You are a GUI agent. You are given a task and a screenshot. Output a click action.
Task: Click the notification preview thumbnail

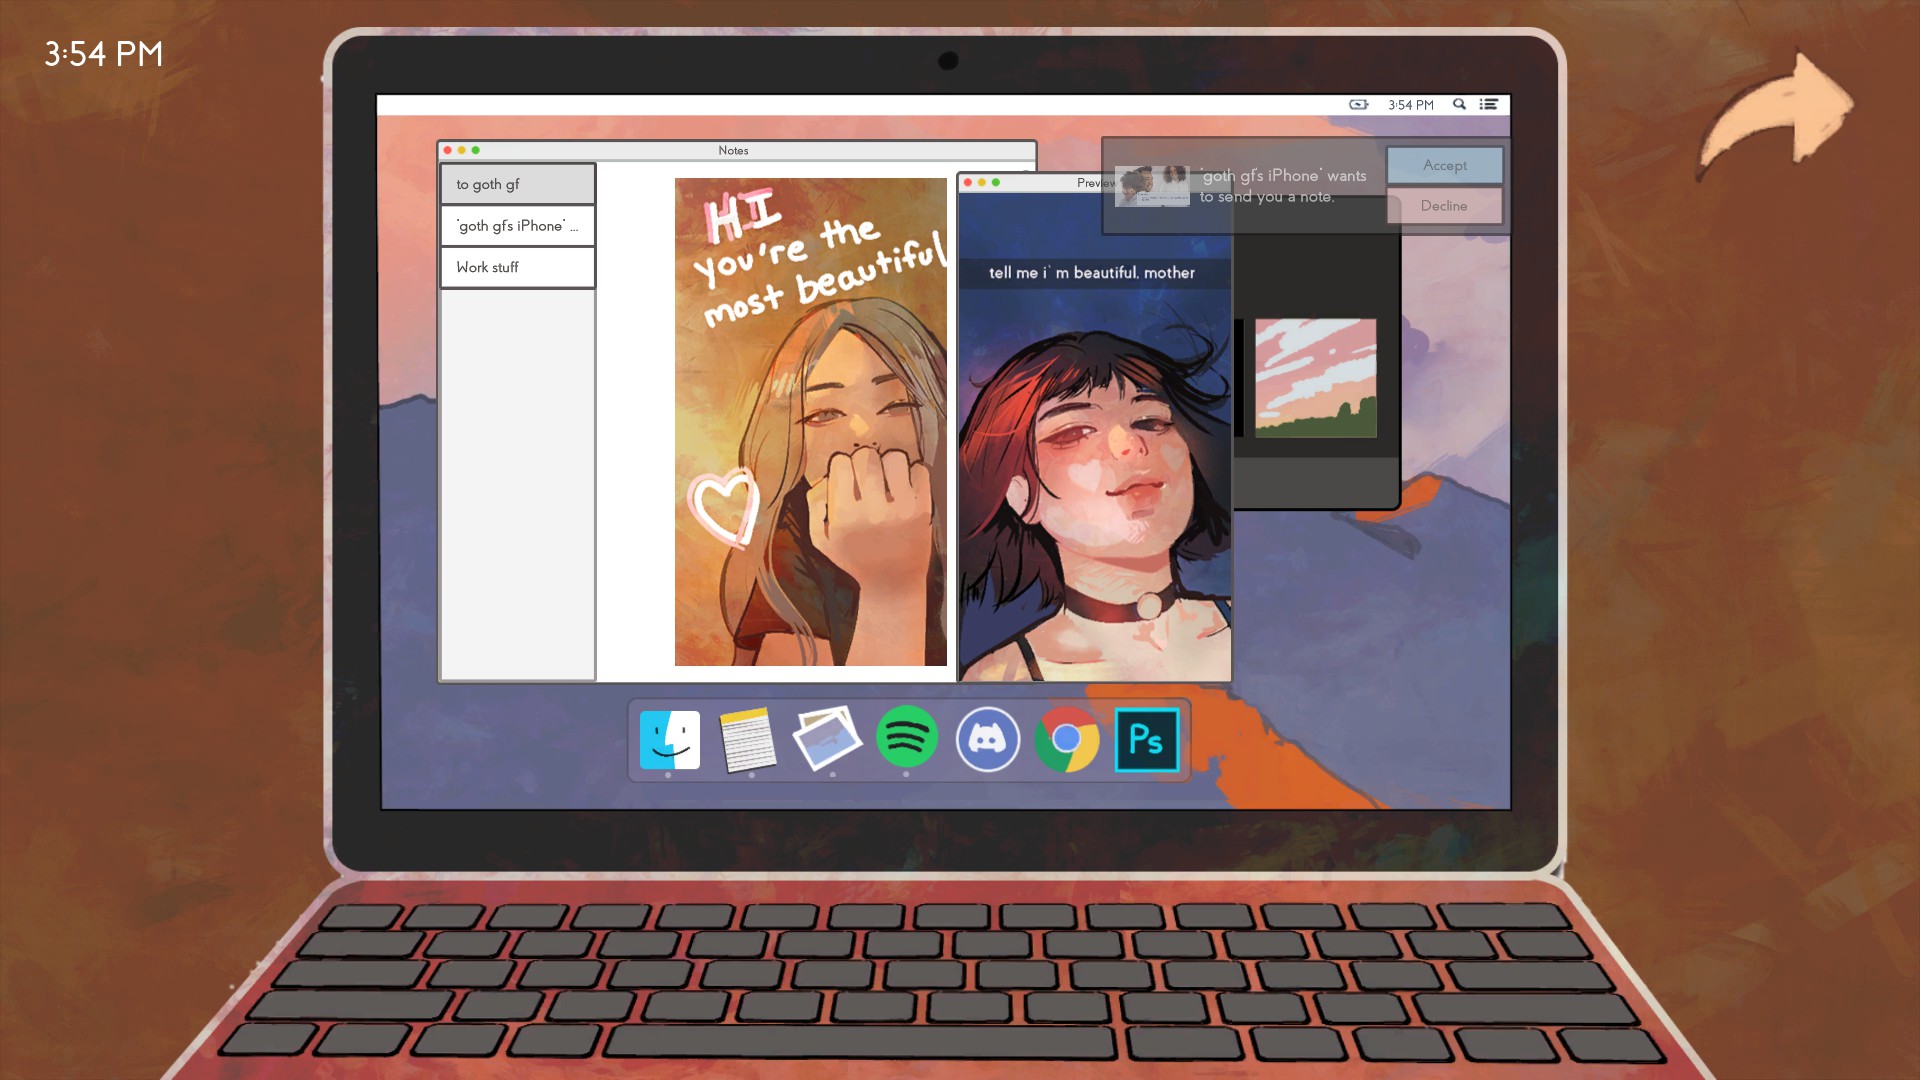1152,186
